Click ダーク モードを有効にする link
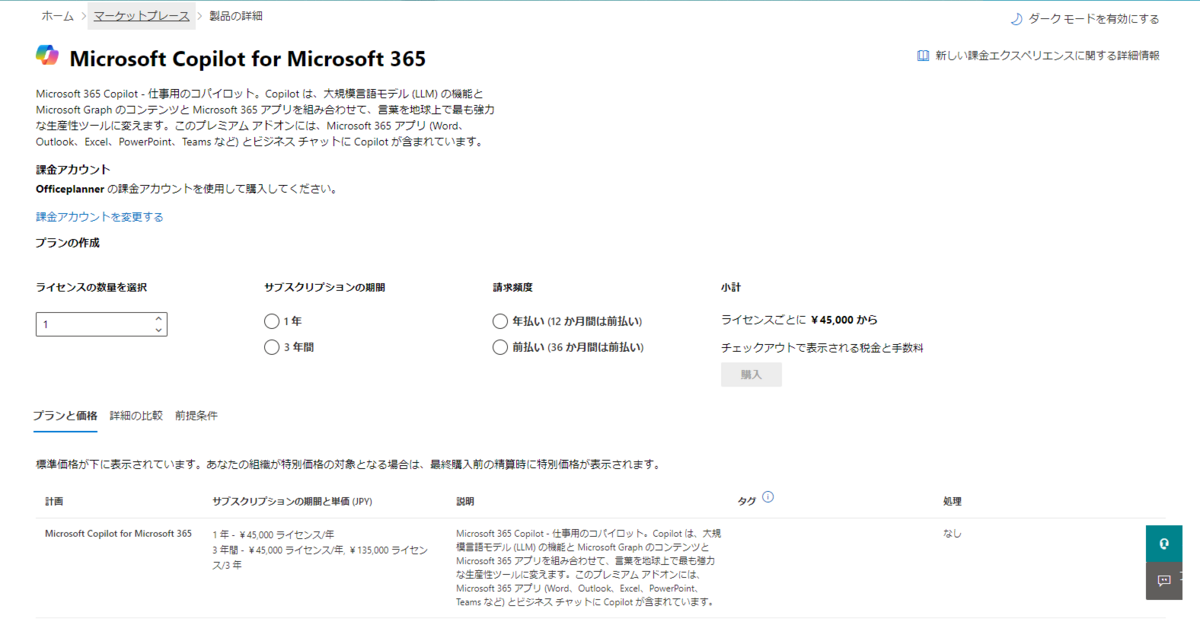 point(1093,18)
